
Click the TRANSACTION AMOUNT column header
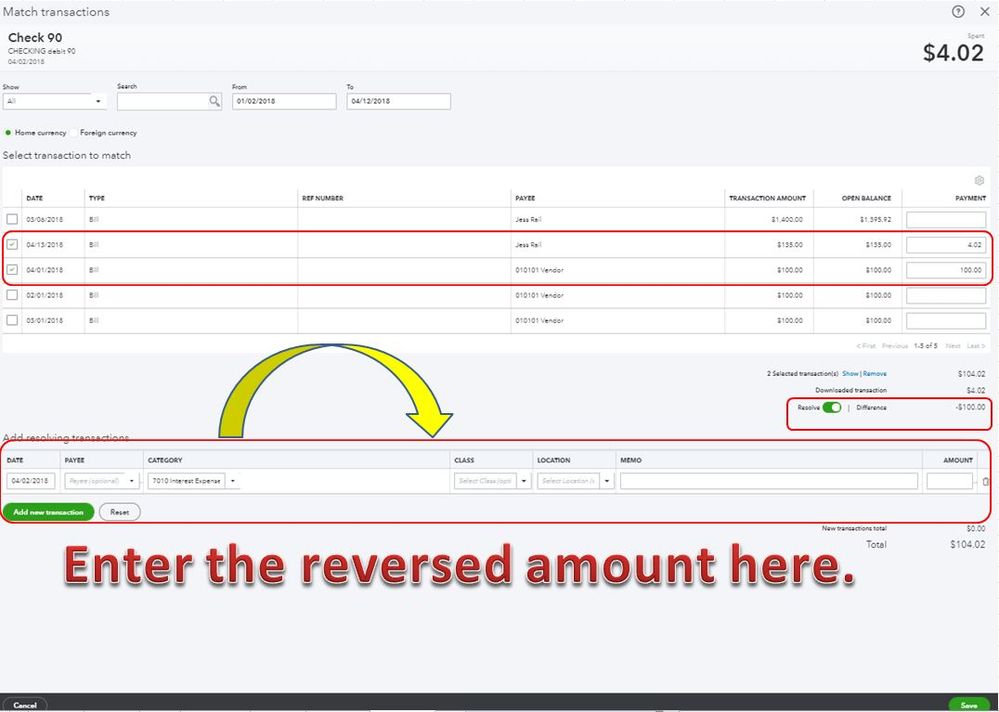click(767, 198)
